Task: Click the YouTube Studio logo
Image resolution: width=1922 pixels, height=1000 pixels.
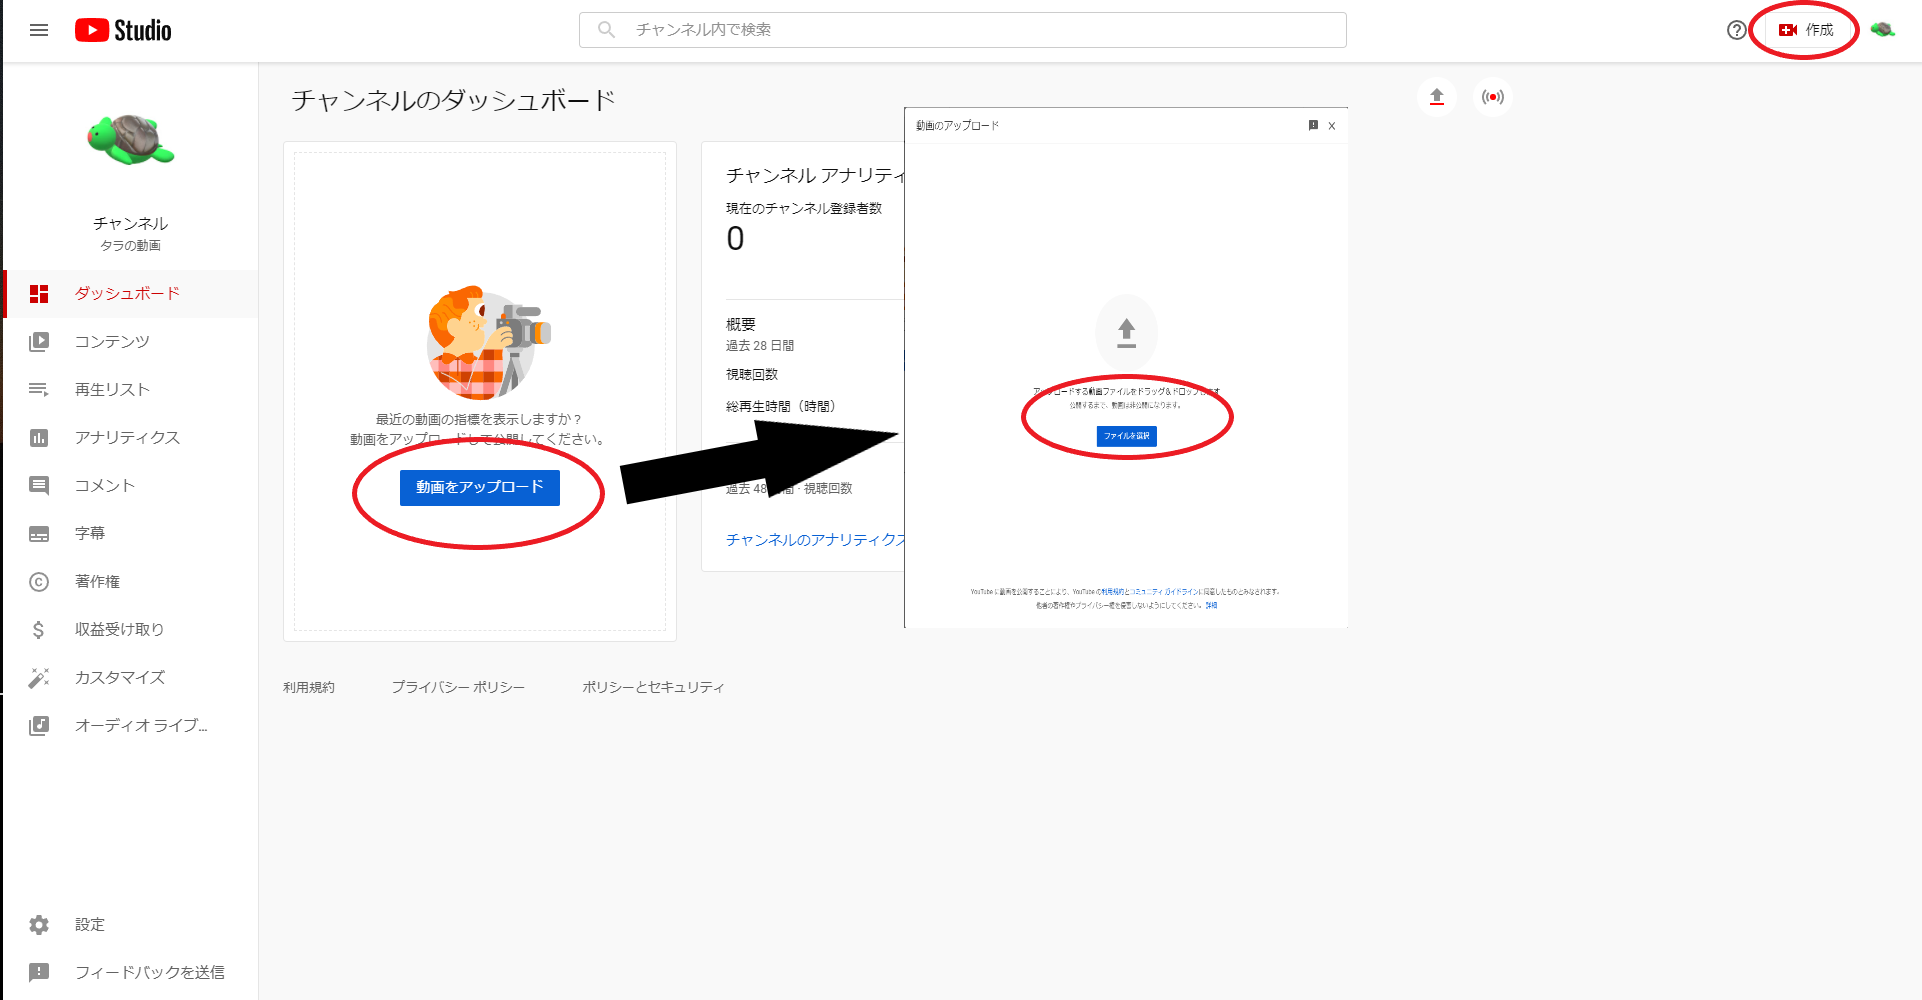Action: (x=123, y=30)
